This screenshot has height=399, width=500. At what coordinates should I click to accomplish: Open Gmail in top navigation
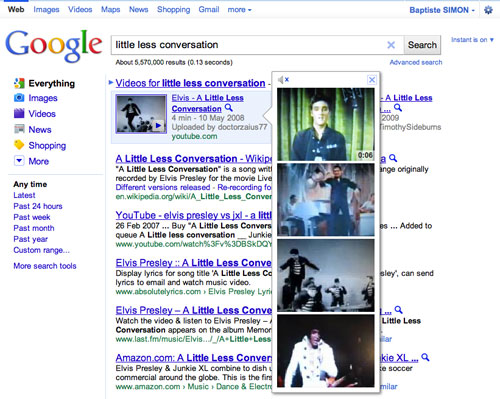tap(209, 10)
